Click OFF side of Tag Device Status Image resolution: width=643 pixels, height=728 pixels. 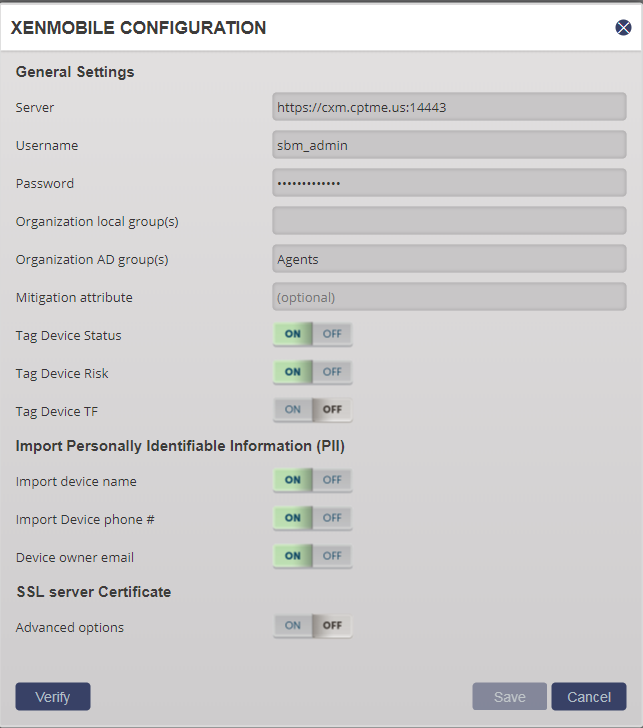pyautogui.click(x=332, y=334)
